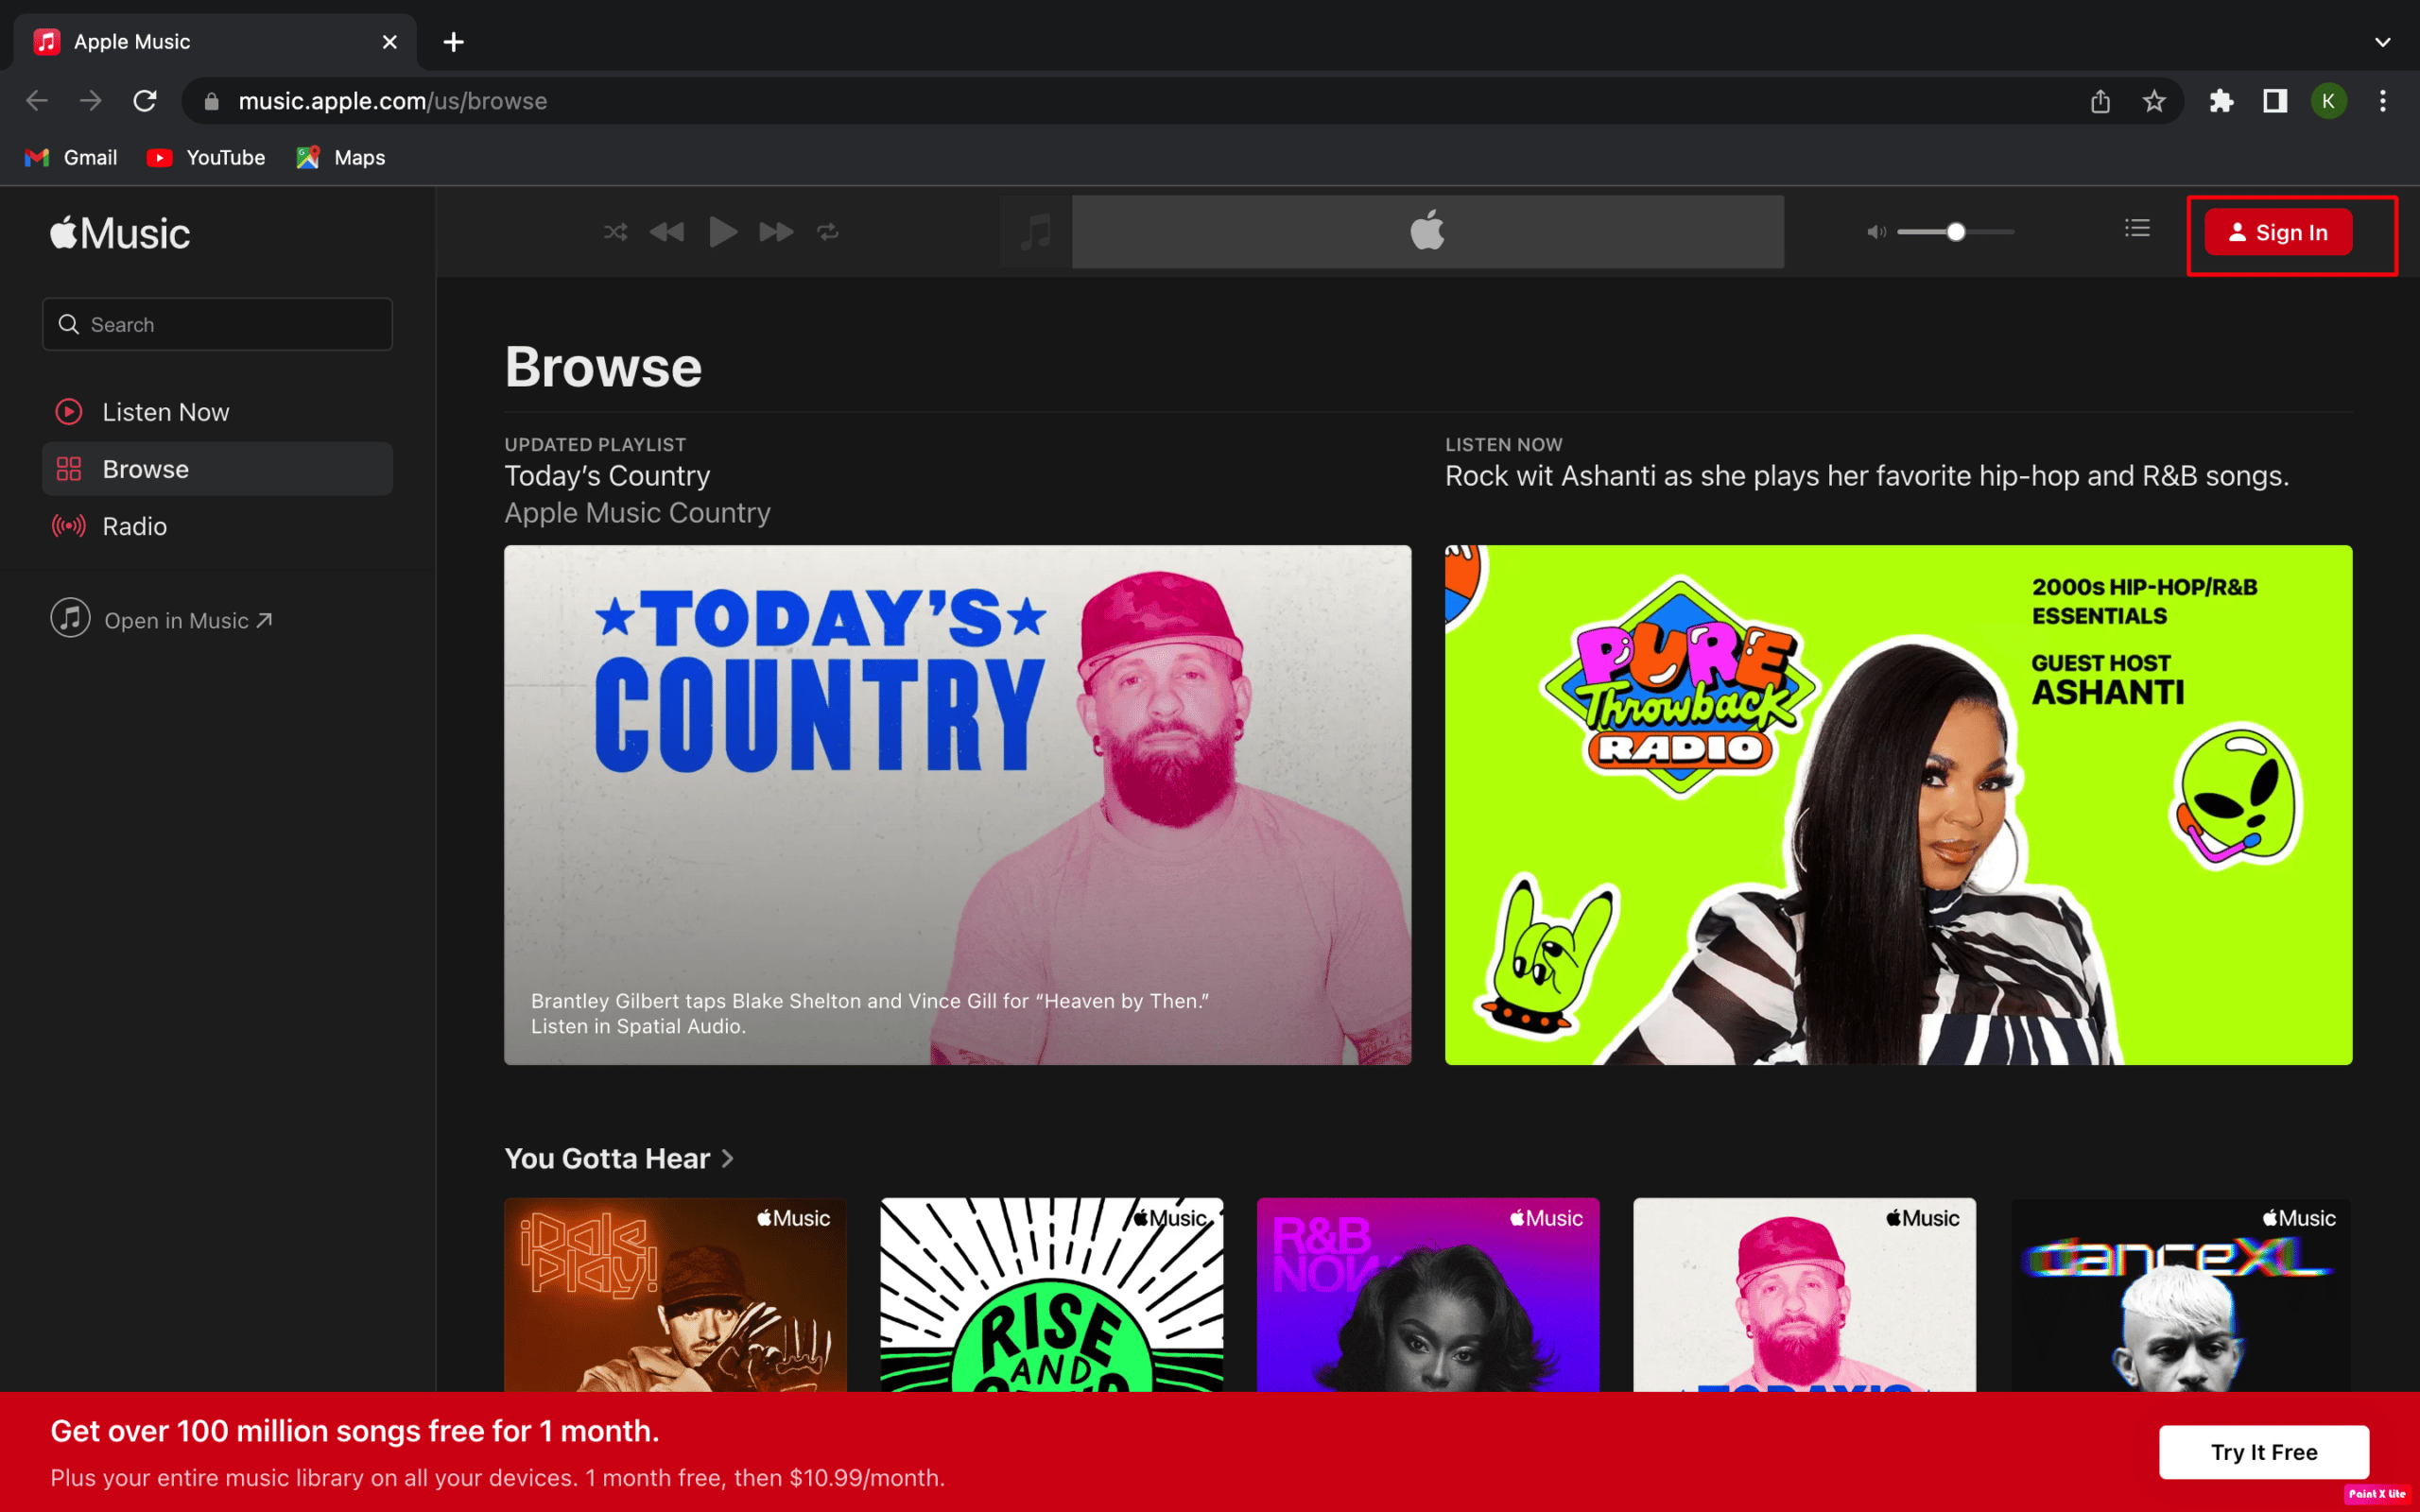Go back in browser history
2420x1512 pixels.
pyautogui.click(x=37, y=101)
